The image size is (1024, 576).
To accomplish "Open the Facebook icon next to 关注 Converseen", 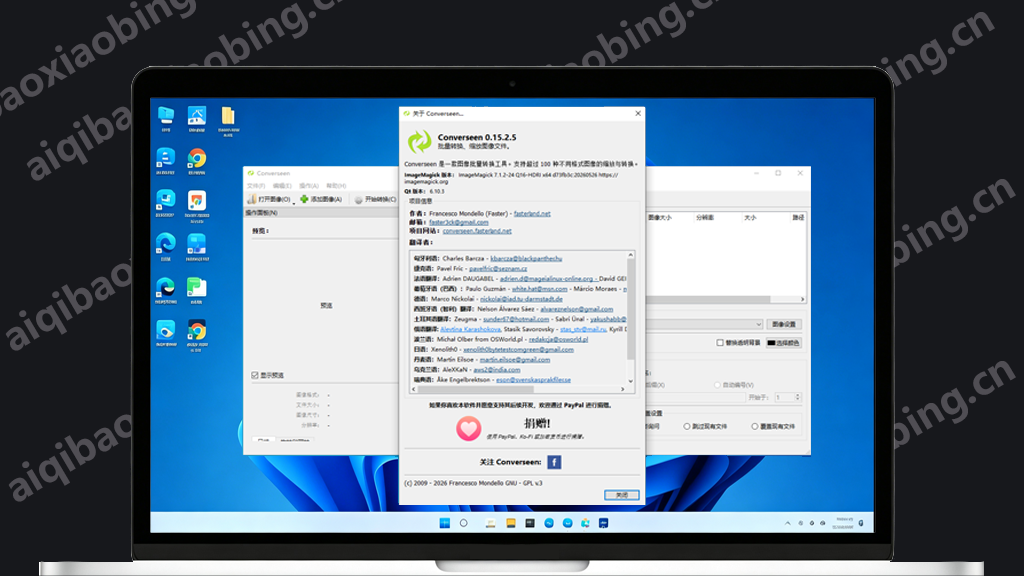I will click(x=554, y=462).
